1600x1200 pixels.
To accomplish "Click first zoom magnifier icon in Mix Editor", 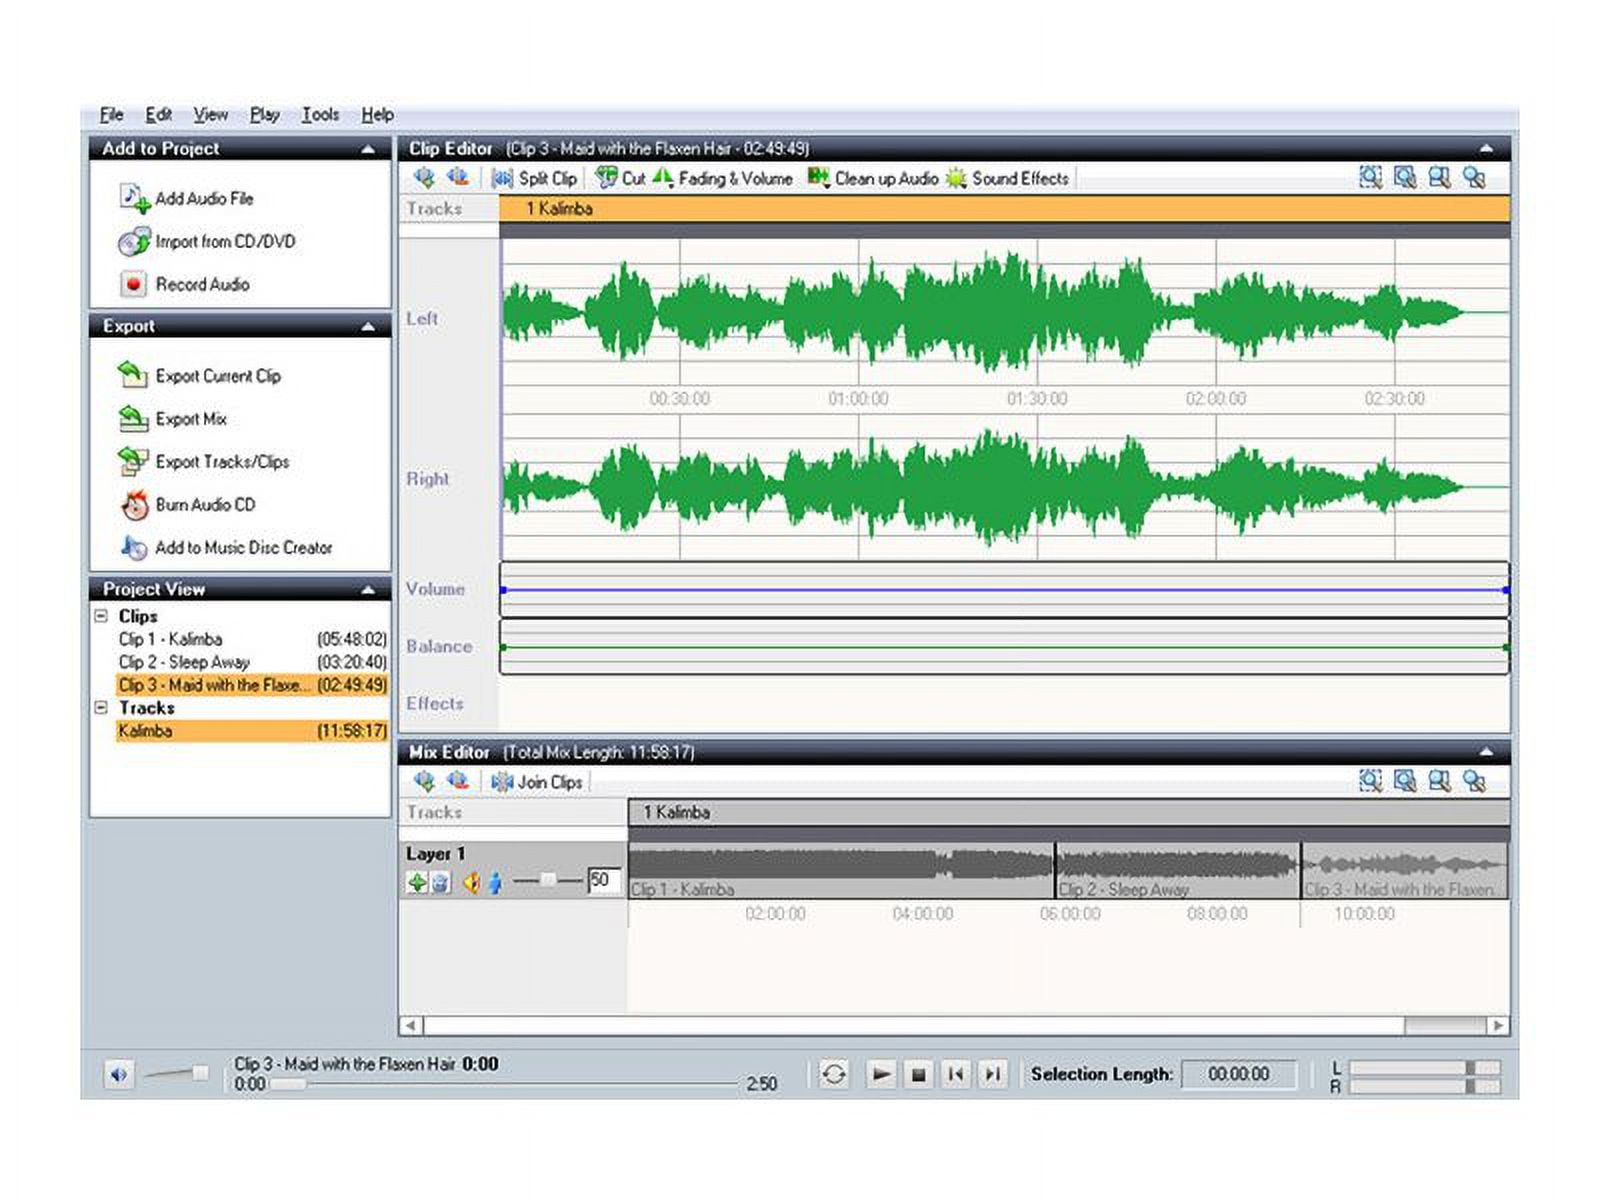I will coord(1371,781).
